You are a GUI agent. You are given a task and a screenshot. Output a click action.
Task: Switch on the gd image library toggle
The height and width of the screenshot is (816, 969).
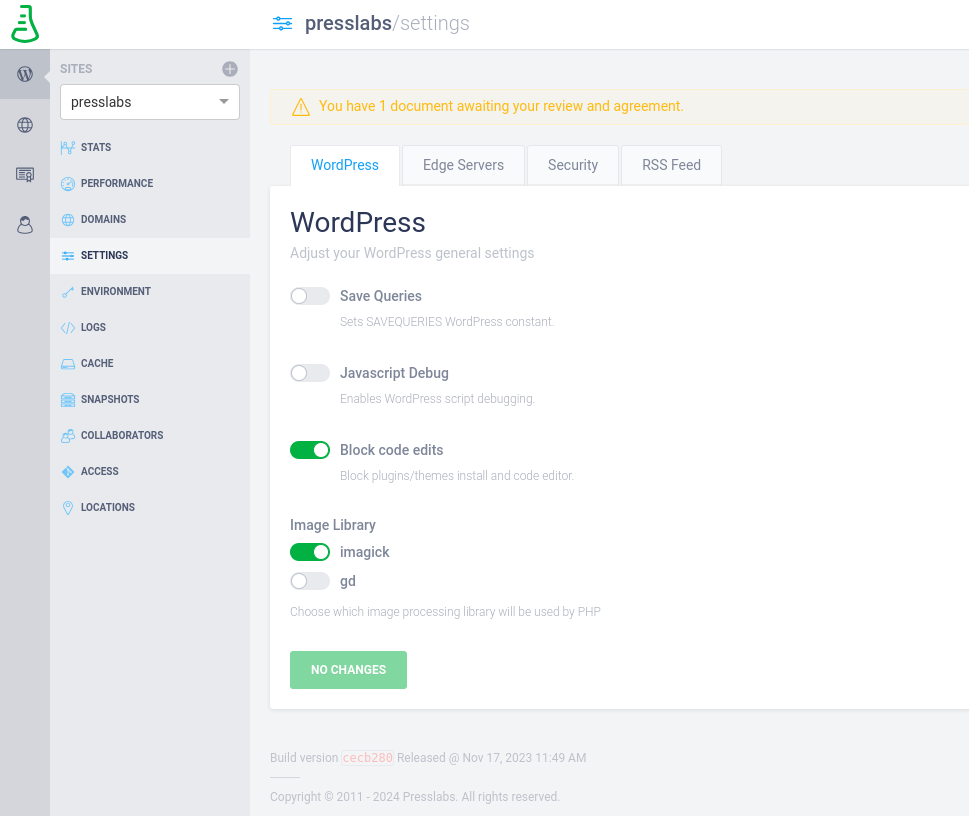(310, 581)
